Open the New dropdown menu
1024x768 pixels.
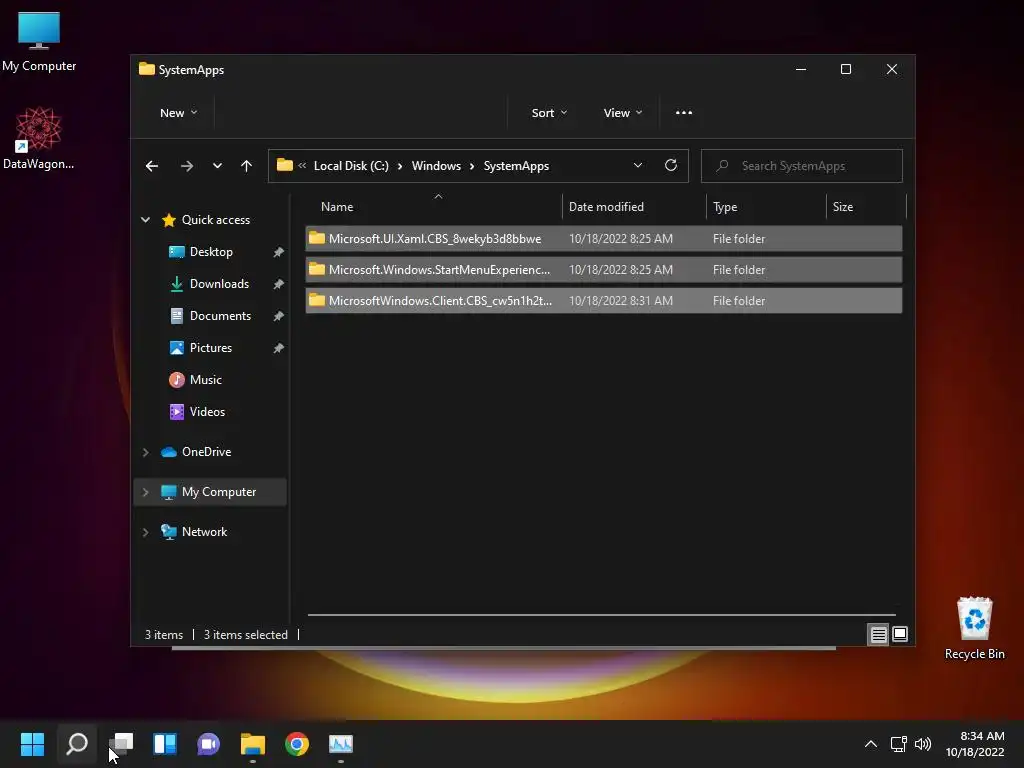(x=178, y=113)
